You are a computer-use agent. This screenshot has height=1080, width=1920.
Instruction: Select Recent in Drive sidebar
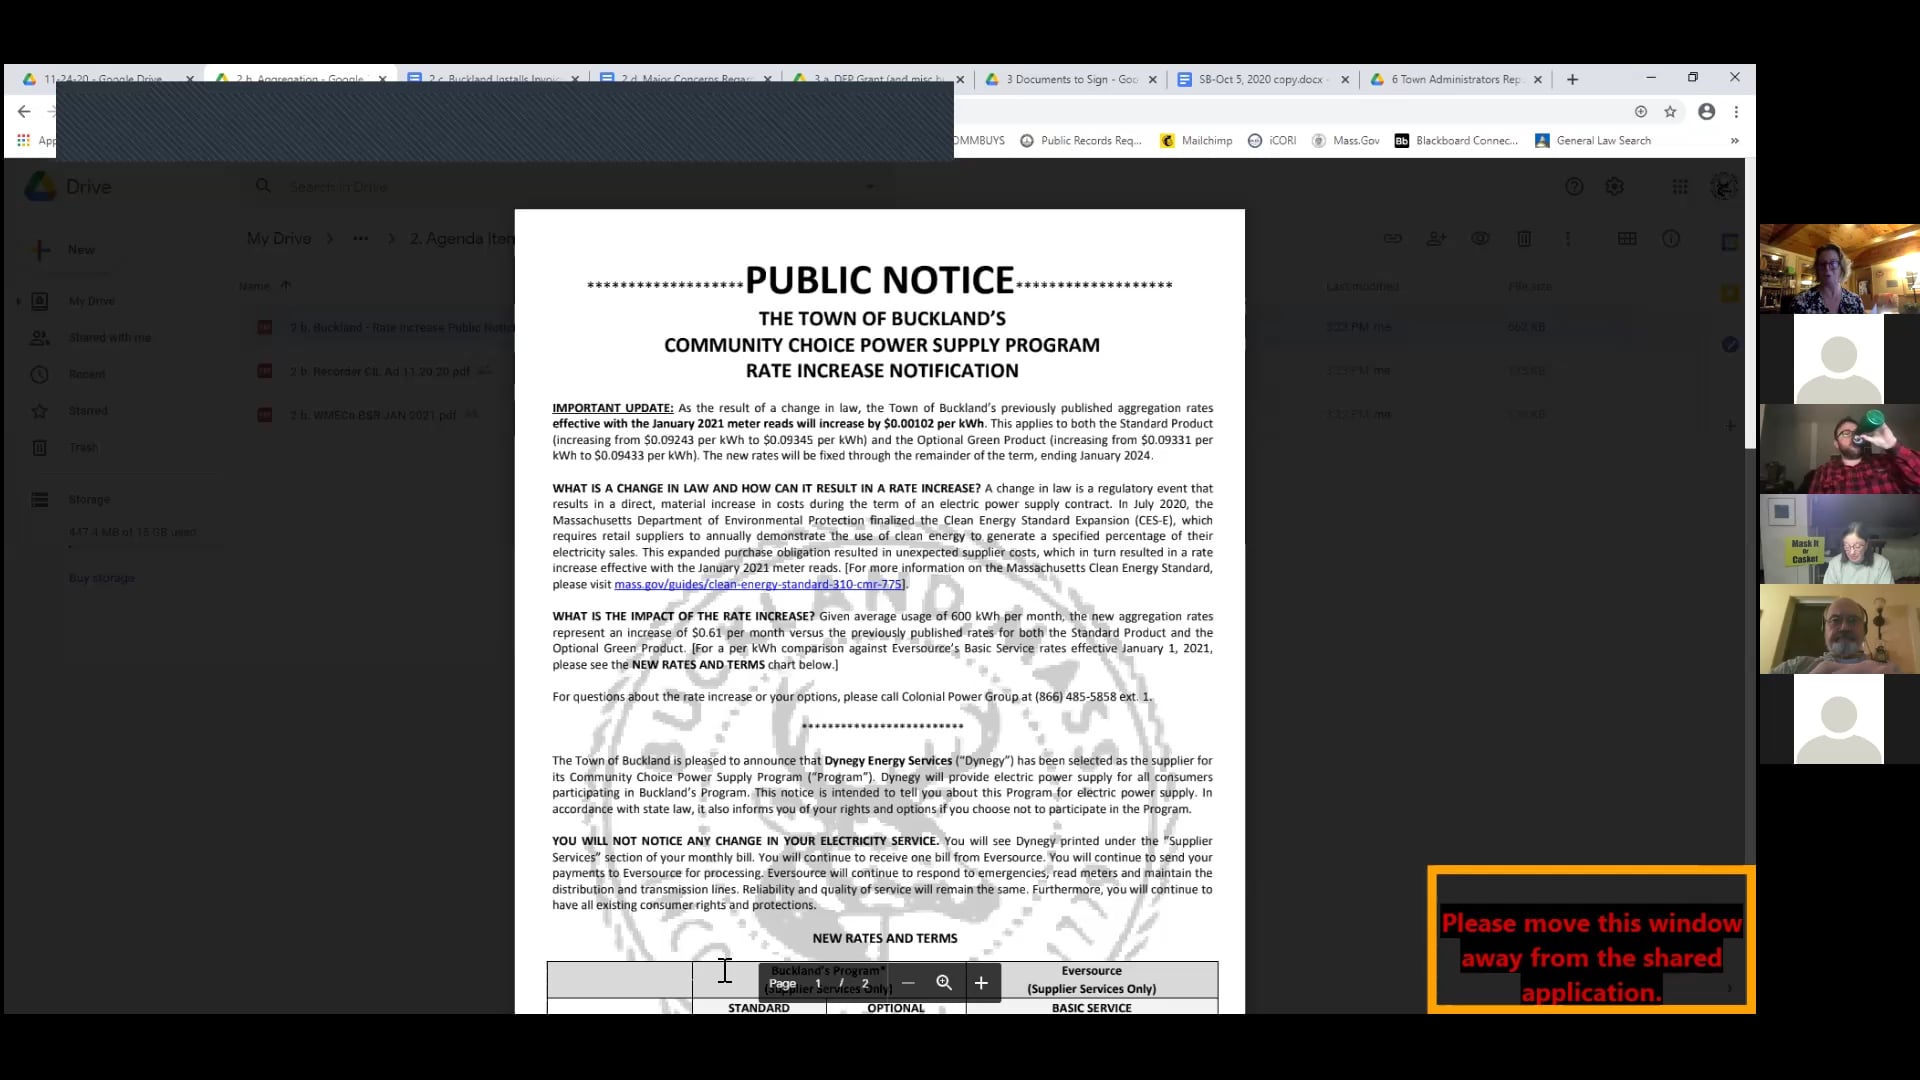tap(87, 375)
